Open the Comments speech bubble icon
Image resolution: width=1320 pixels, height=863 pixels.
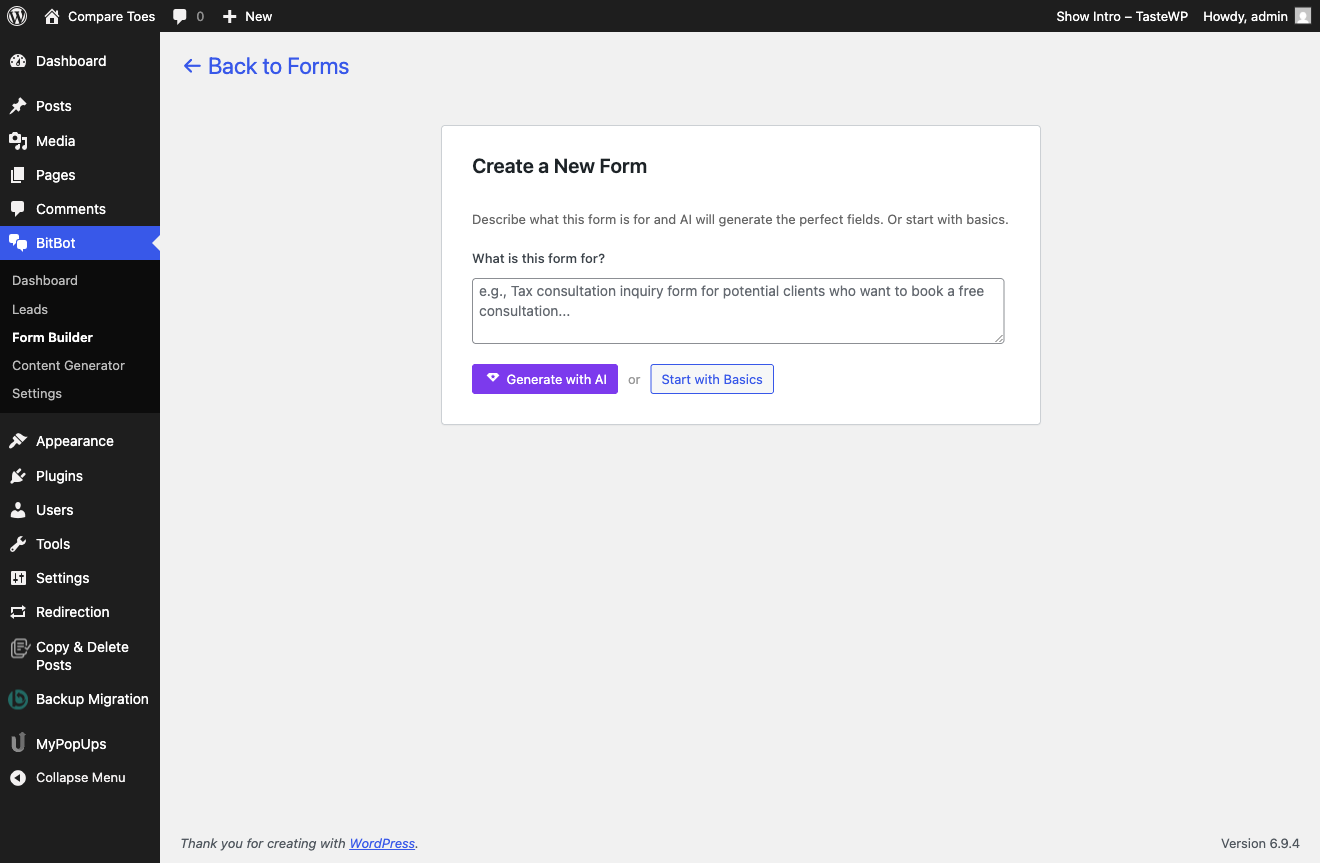coord(19,209)
